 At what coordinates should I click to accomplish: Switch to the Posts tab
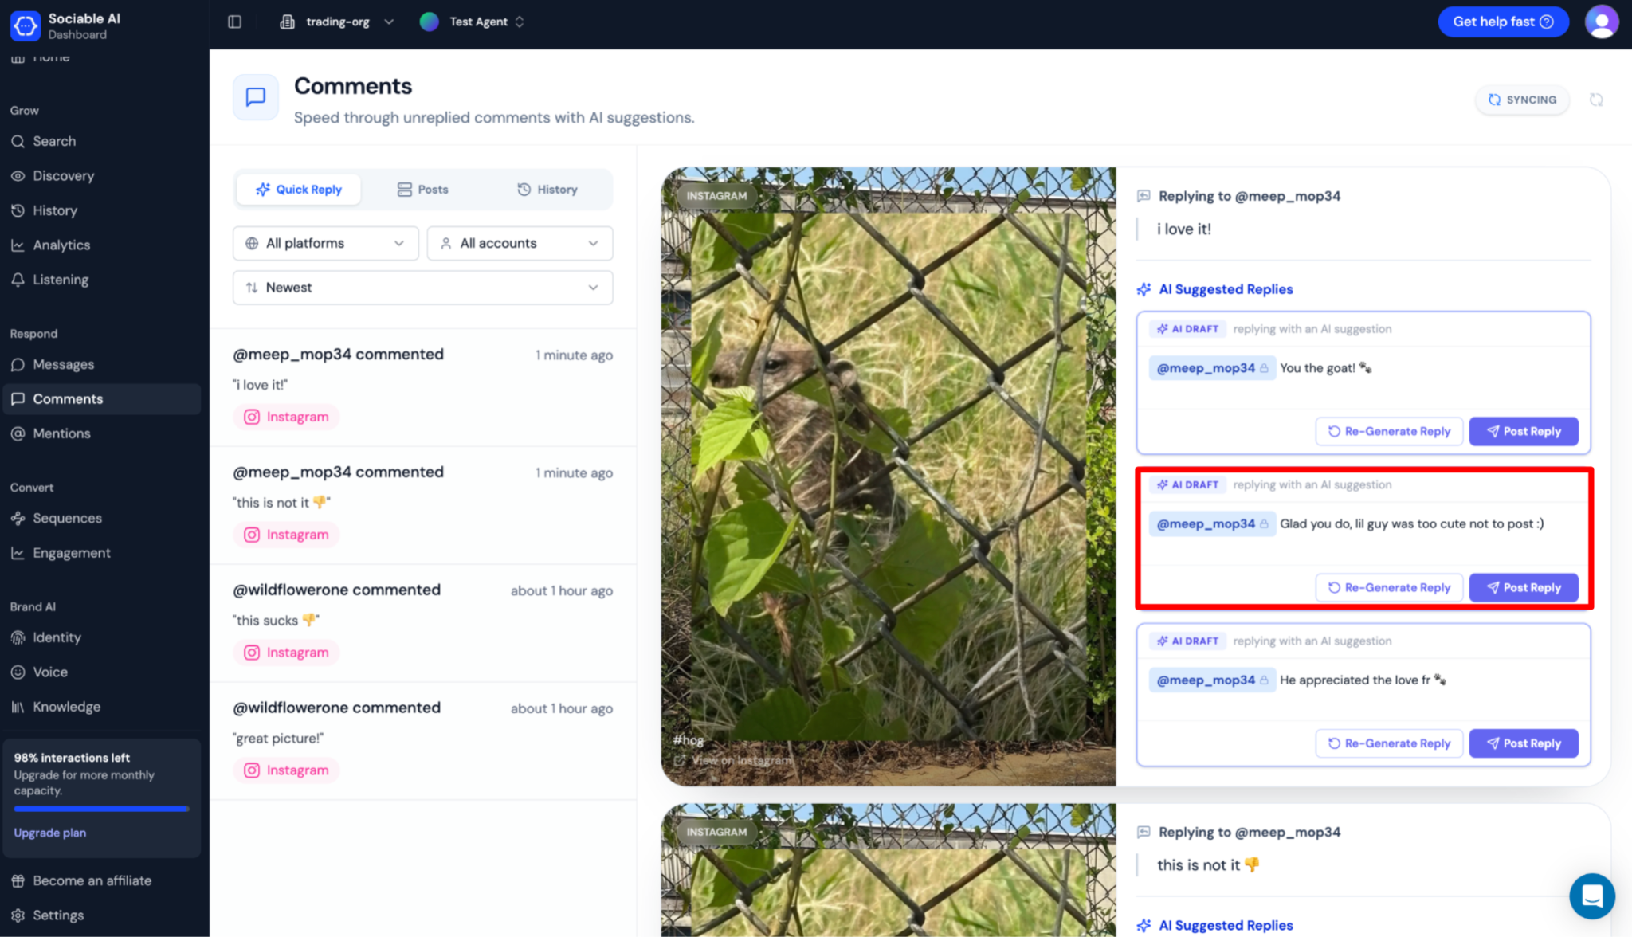[423, 189]
